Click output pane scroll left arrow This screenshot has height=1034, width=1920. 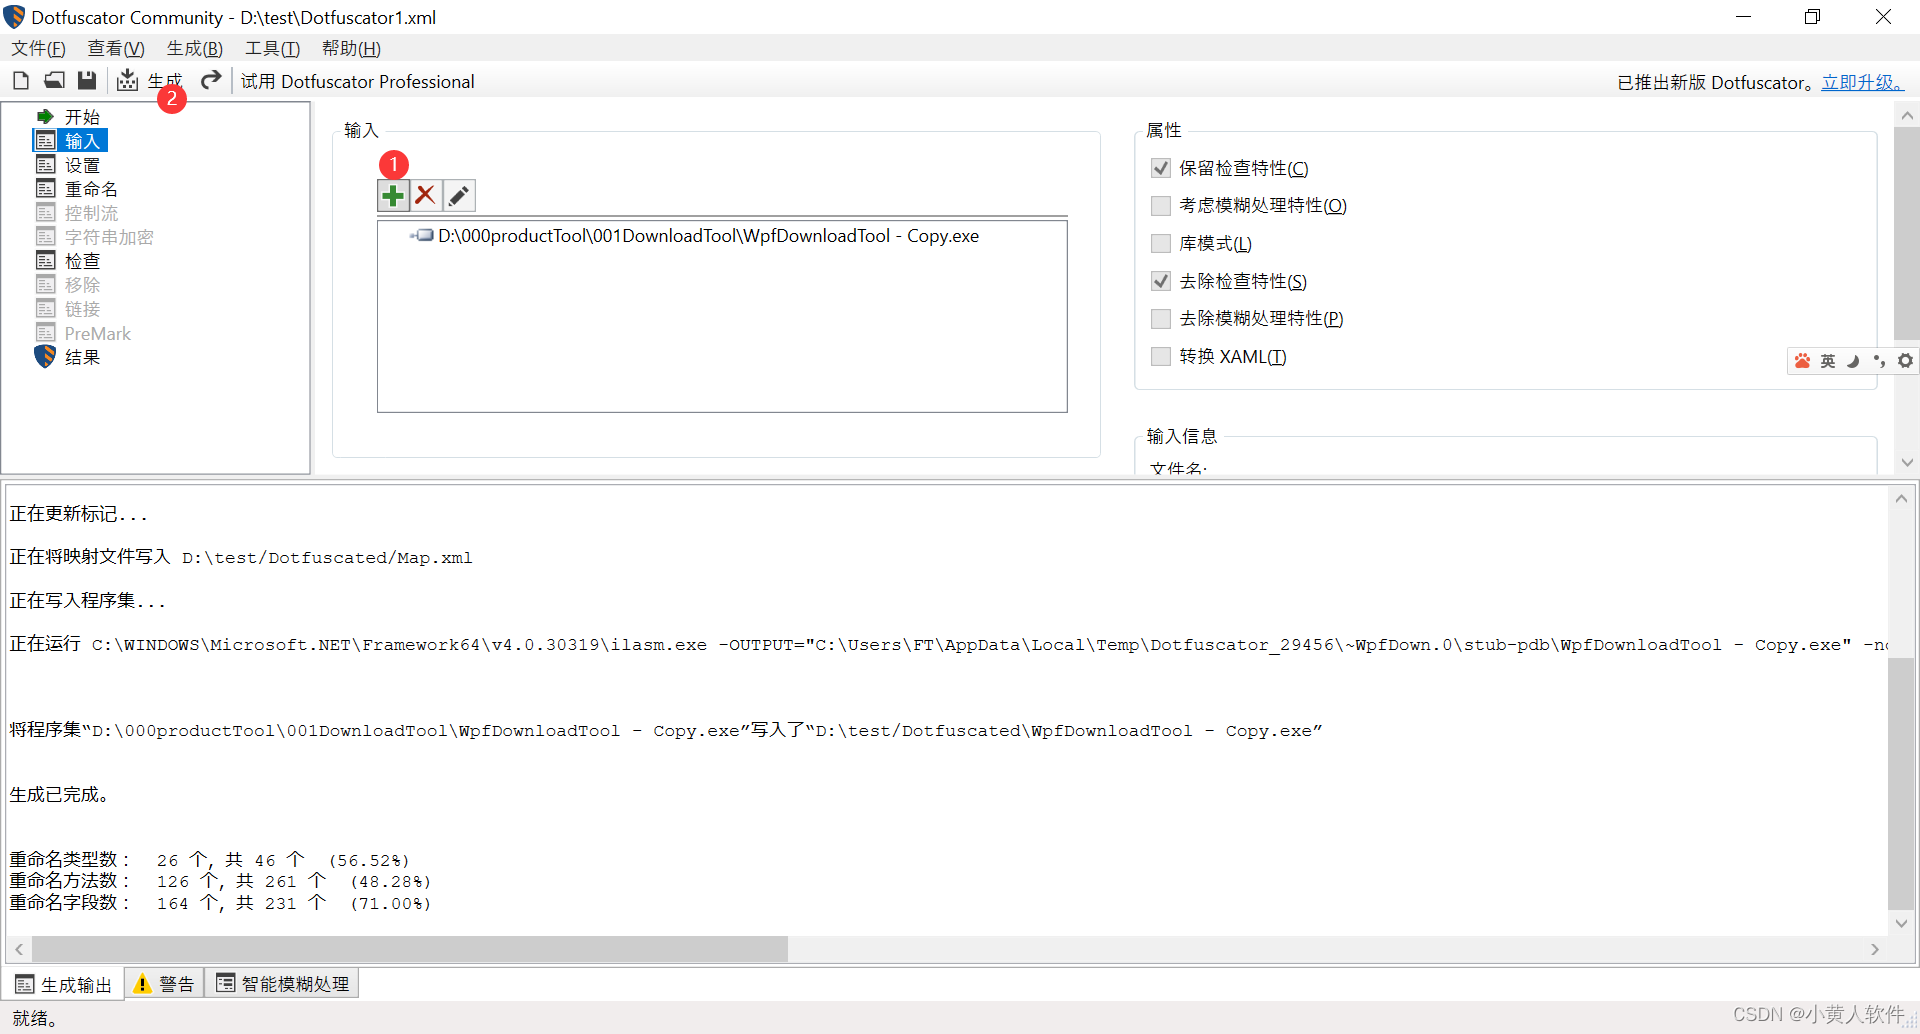[x=19, y=949]
